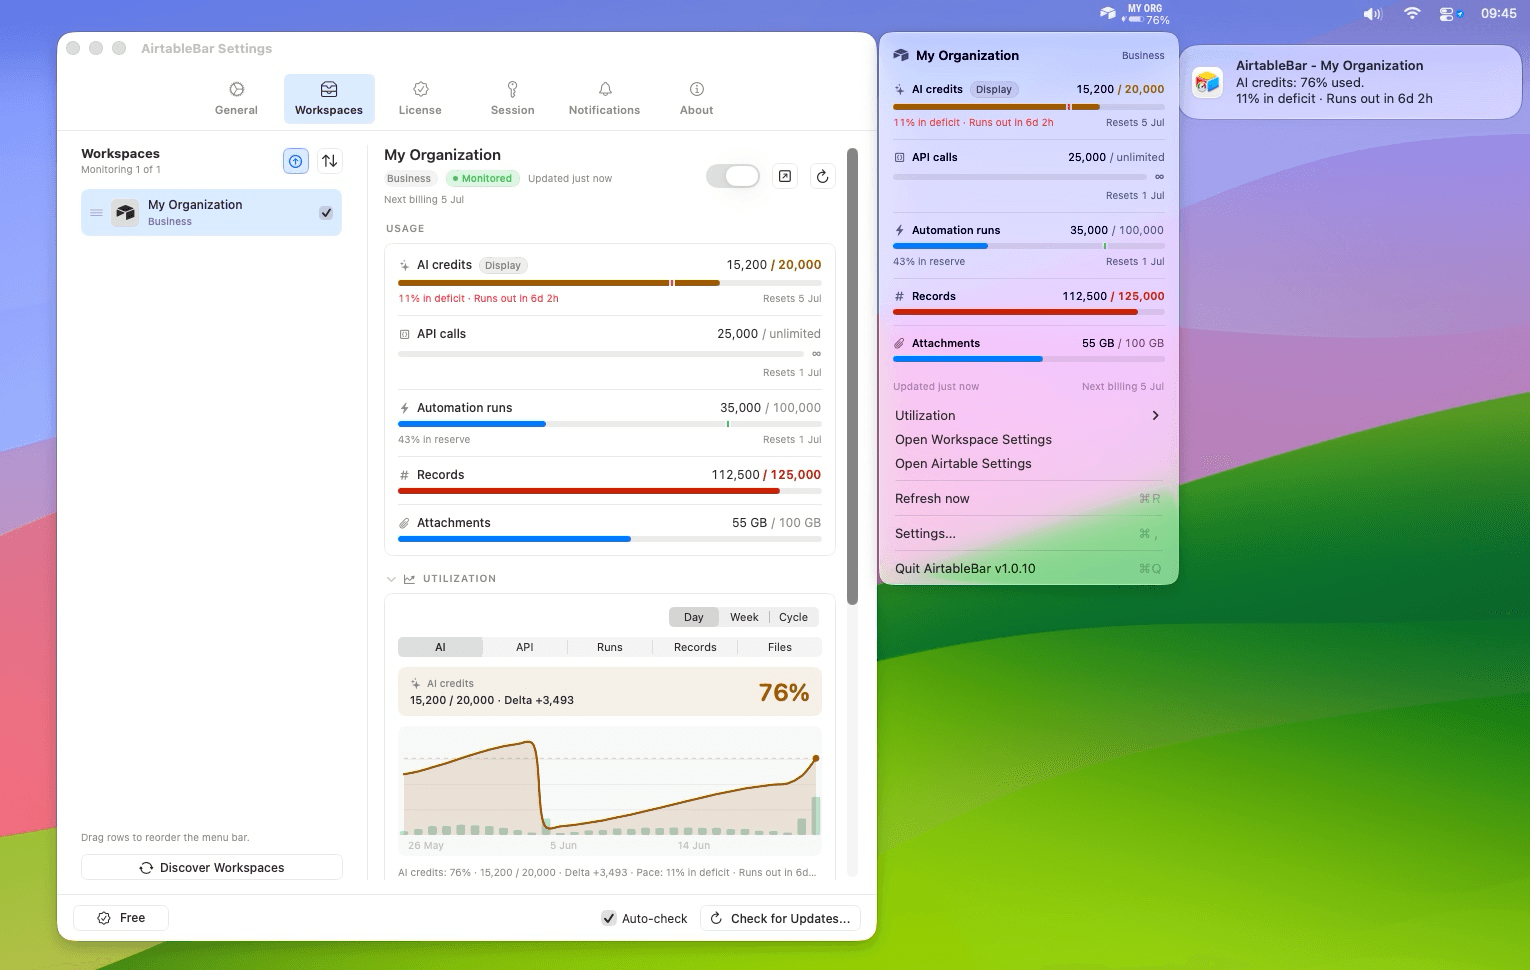Click the Automation runs bolt icon in settings

(x=404, y=408)
